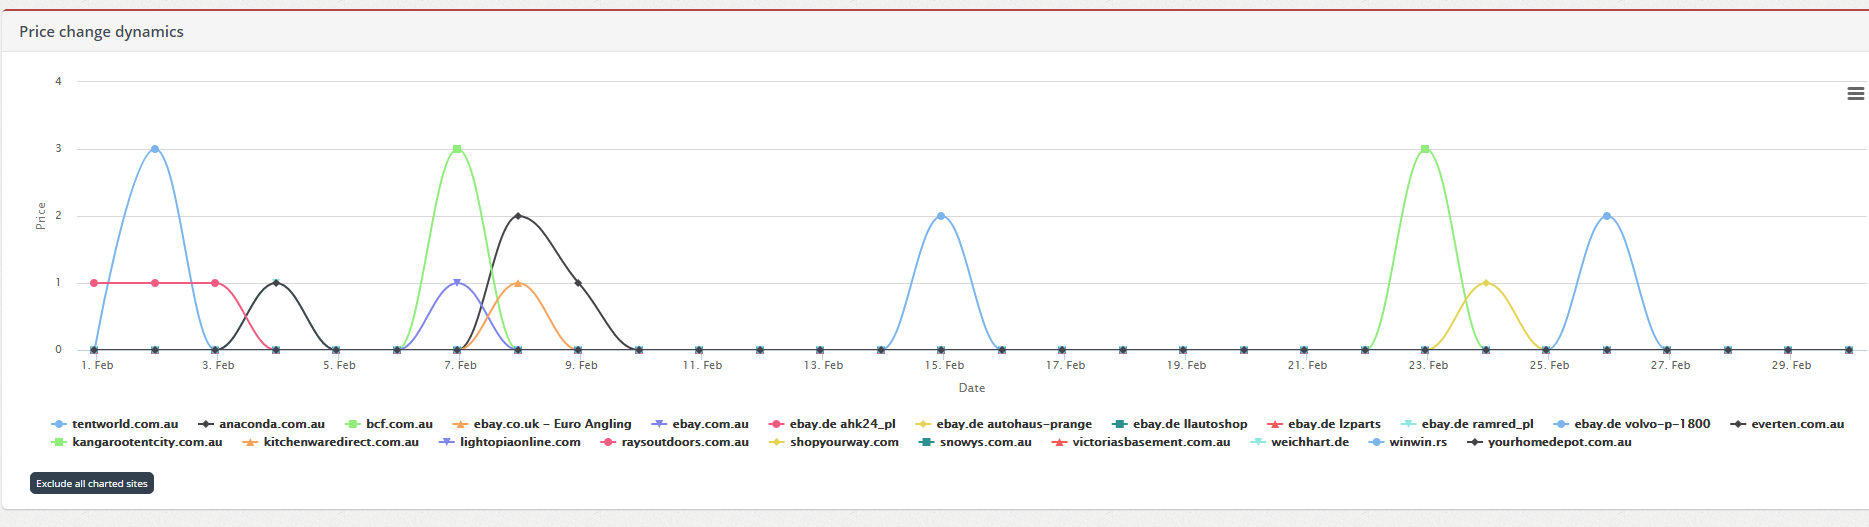Click green bcf peak point on 7 Feb
The width and height of the screenshot is (1869, 527).
(x=457, y=149)
